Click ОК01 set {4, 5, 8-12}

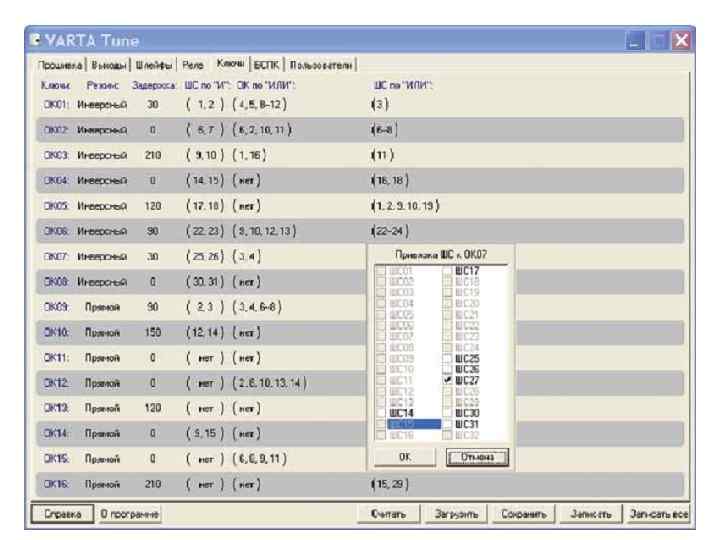(x=259, y=105)
